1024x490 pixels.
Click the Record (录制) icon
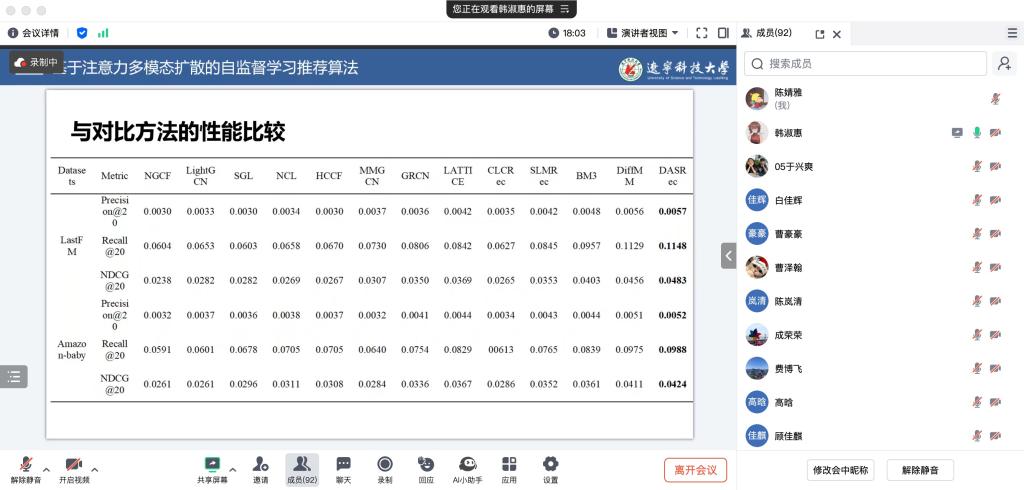(385, 469)
